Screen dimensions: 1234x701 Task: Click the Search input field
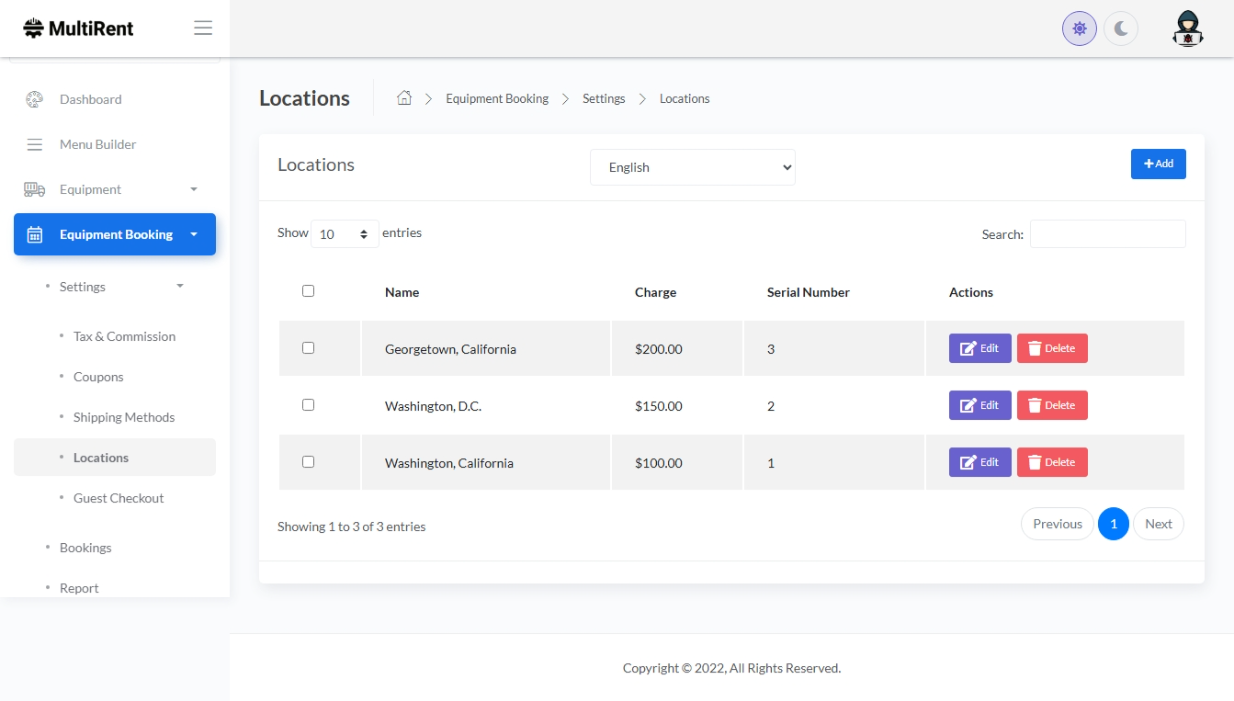[x=1107, y=234]
